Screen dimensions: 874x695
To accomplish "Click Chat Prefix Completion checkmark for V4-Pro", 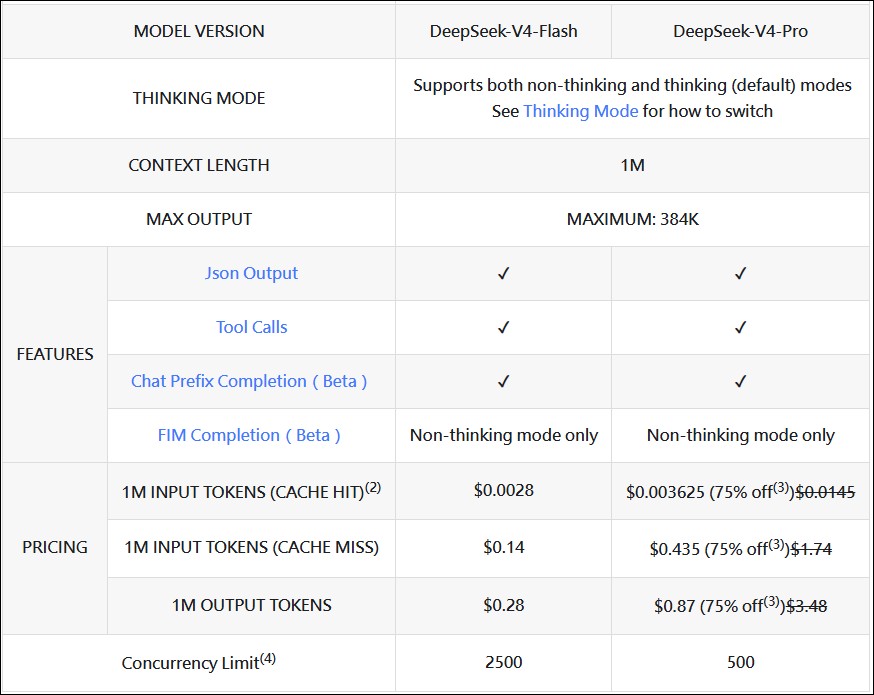I will click(740, 382).
